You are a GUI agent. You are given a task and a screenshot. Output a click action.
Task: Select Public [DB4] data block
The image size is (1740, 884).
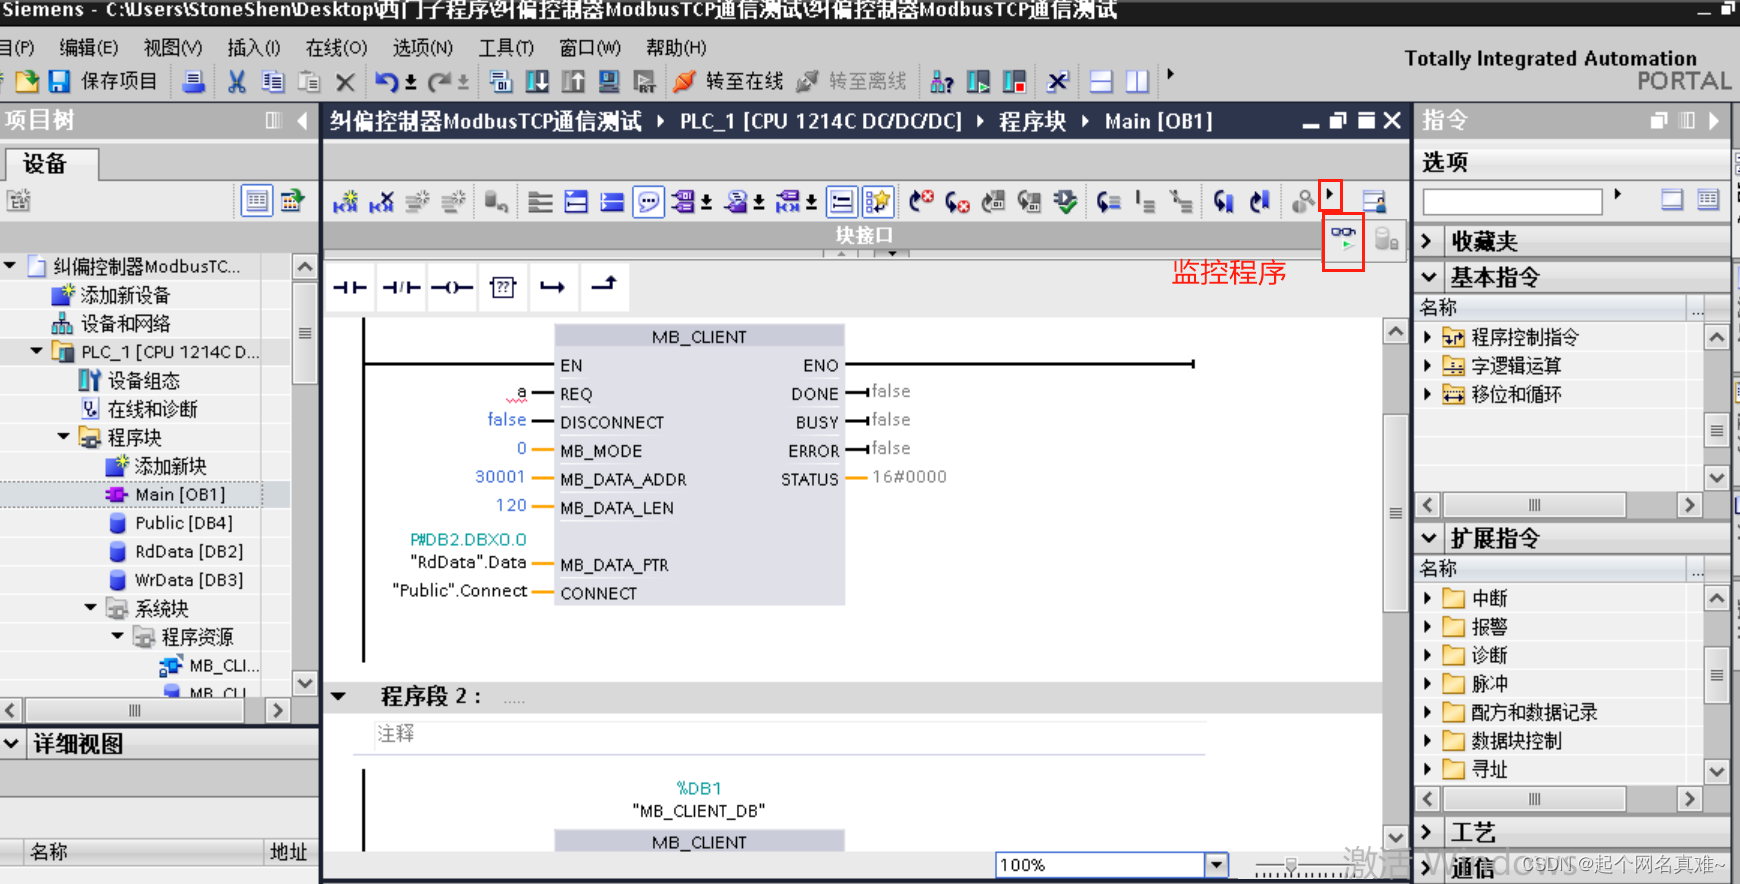tap(183, 523)
